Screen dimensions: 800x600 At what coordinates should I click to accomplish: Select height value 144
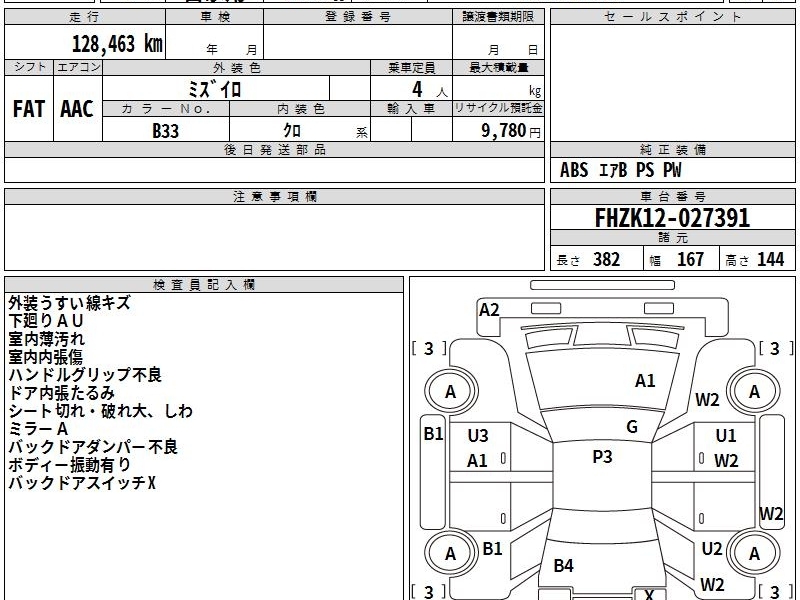point(770,259)
